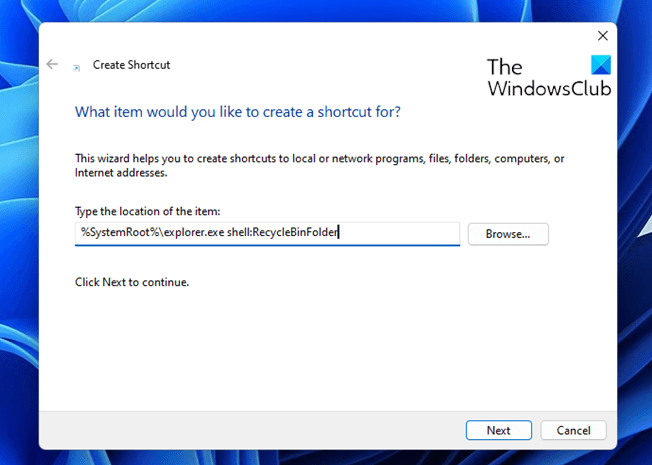Image resolution: width=652 pixels, height=465 pixels.
Task: Click the shortcut icon beside Create Shortcut title
Action: 77,67
